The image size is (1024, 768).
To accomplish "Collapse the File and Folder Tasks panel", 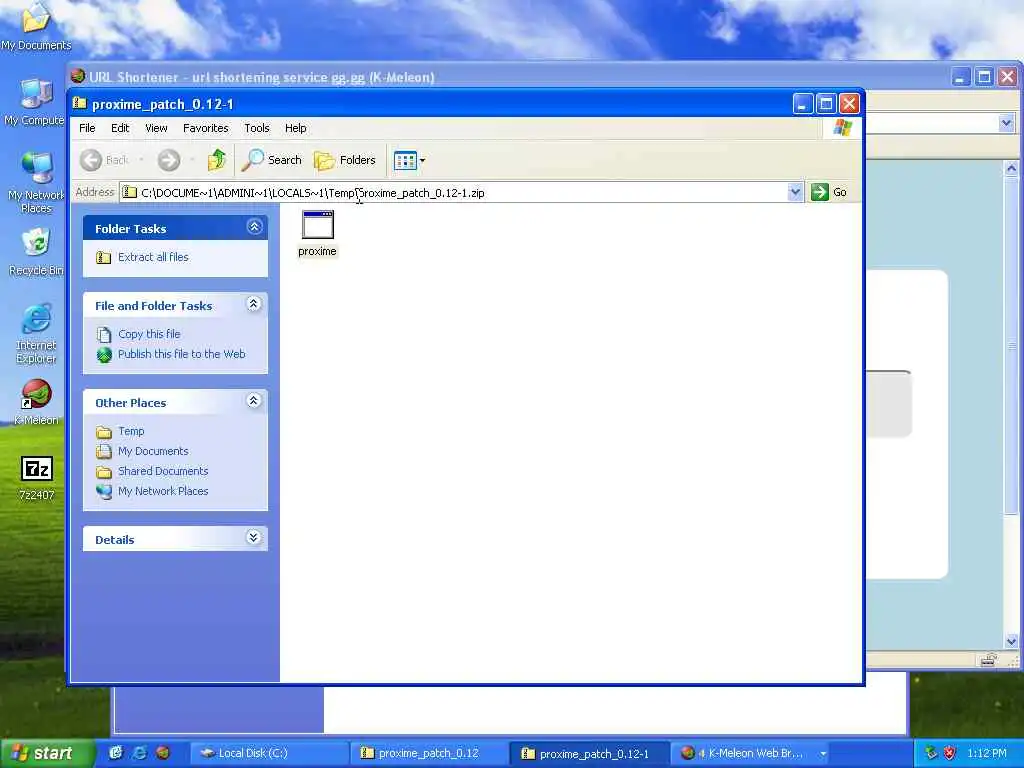I will point(254,304).
